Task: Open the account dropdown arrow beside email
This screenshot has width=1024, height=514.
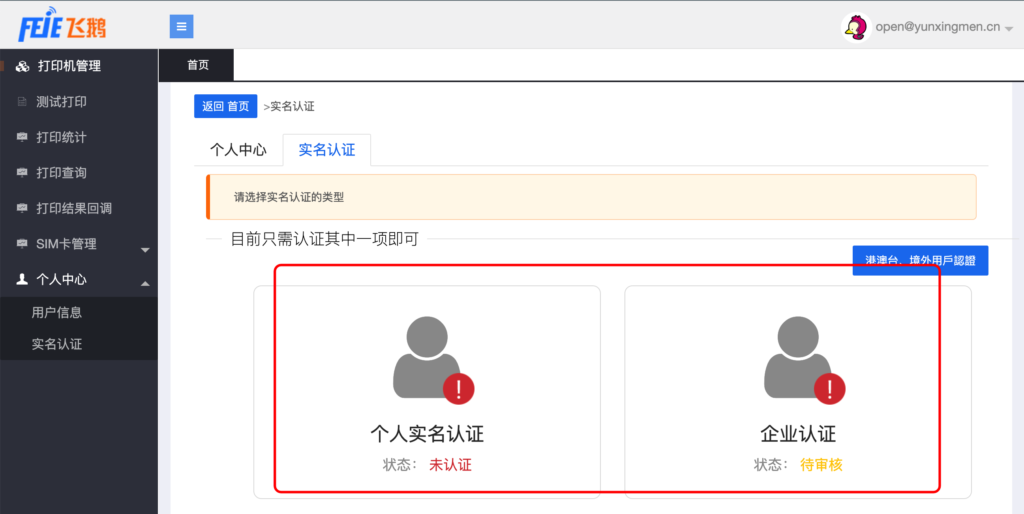Action: click(1009, 29)
